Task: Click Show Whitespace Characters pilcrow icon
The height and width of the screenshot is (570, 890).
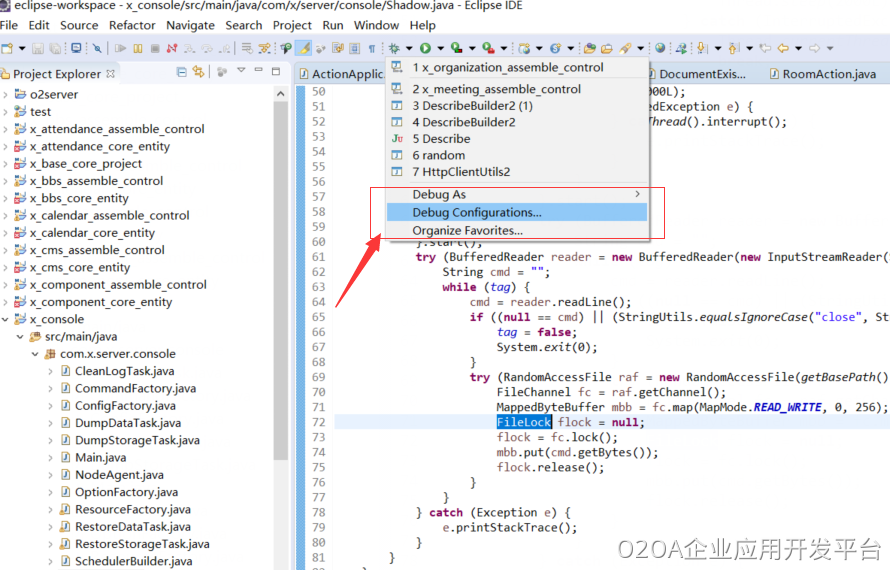Action: point(372,48)
